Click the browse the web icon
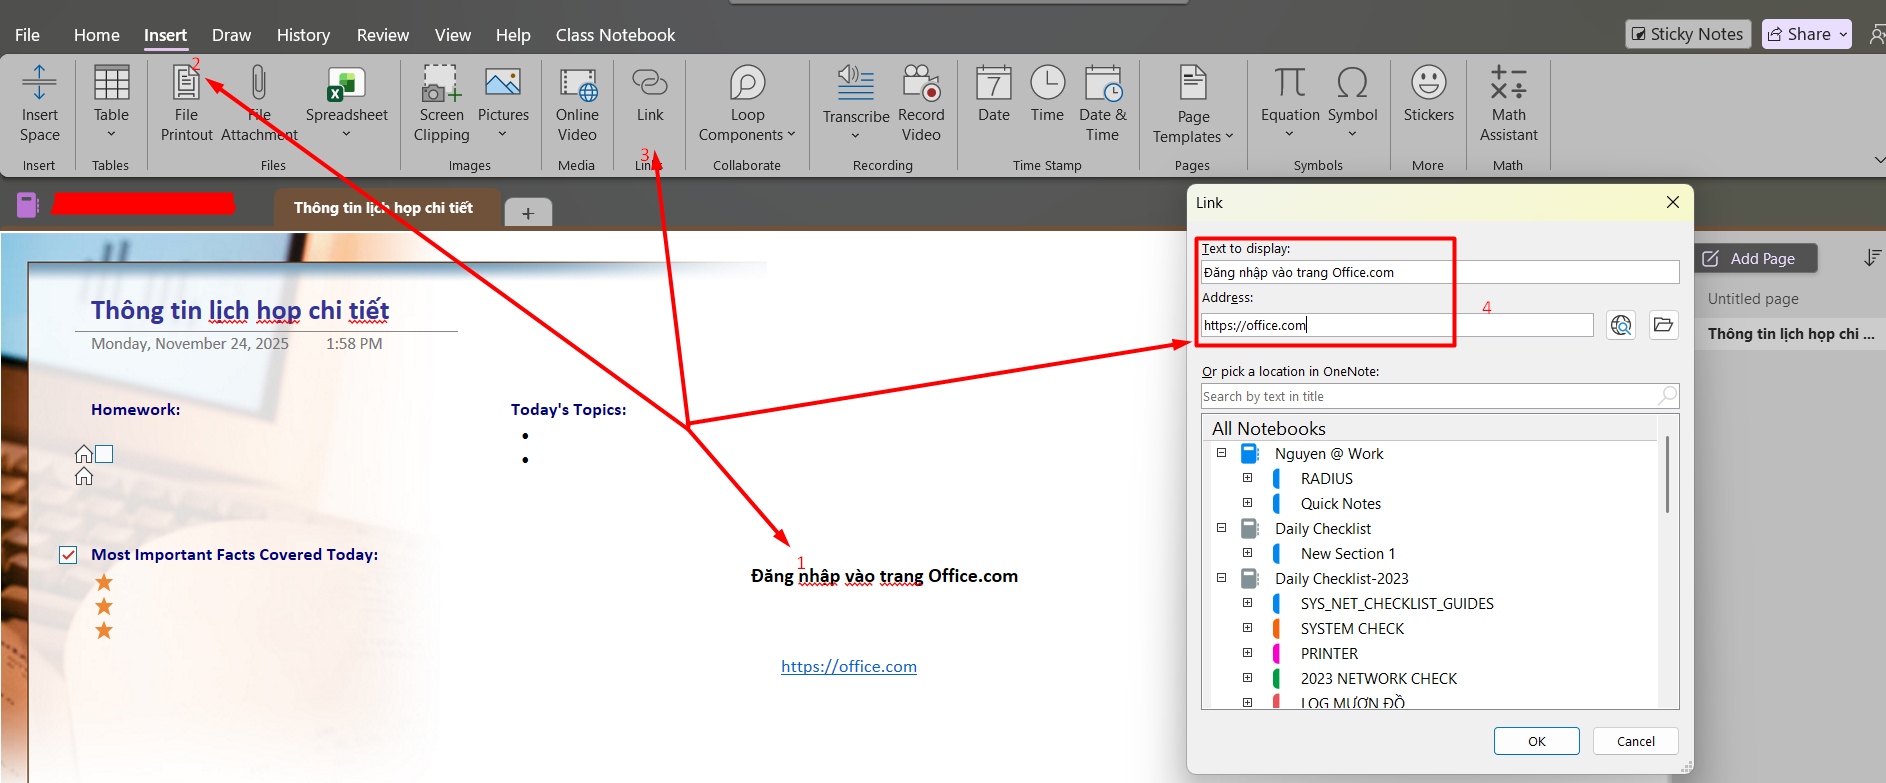This screenshot has height=783, width=1886. [1621, 325]
